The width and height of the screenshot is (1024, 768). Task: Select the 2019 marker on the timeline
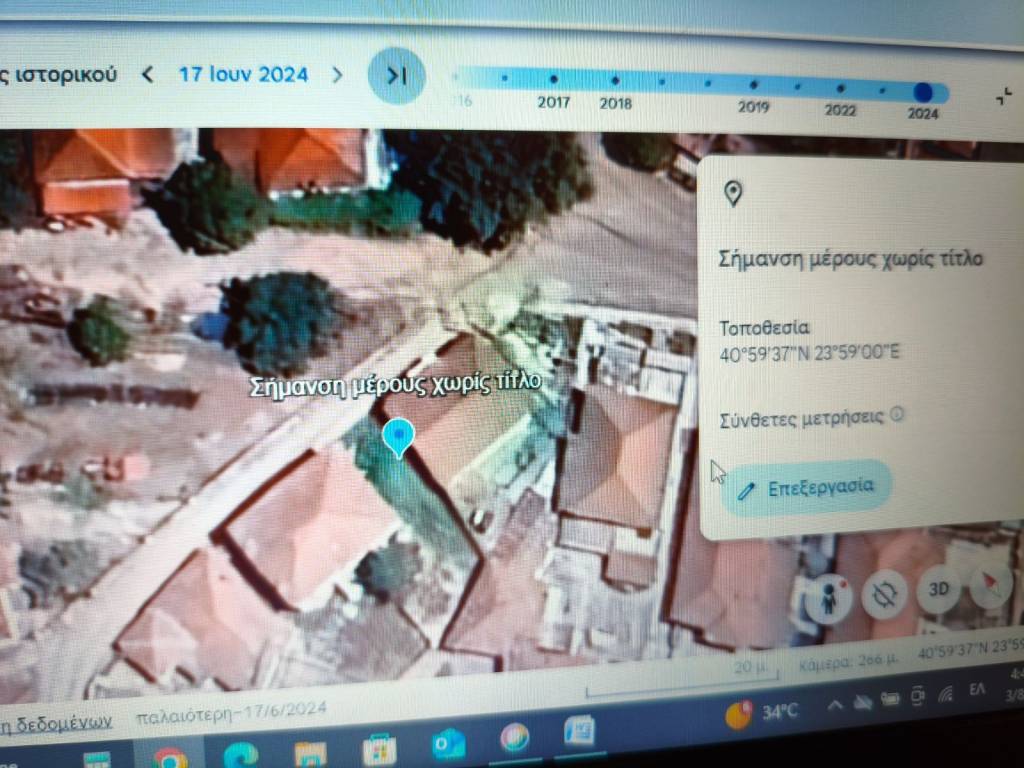coord(754,86)
